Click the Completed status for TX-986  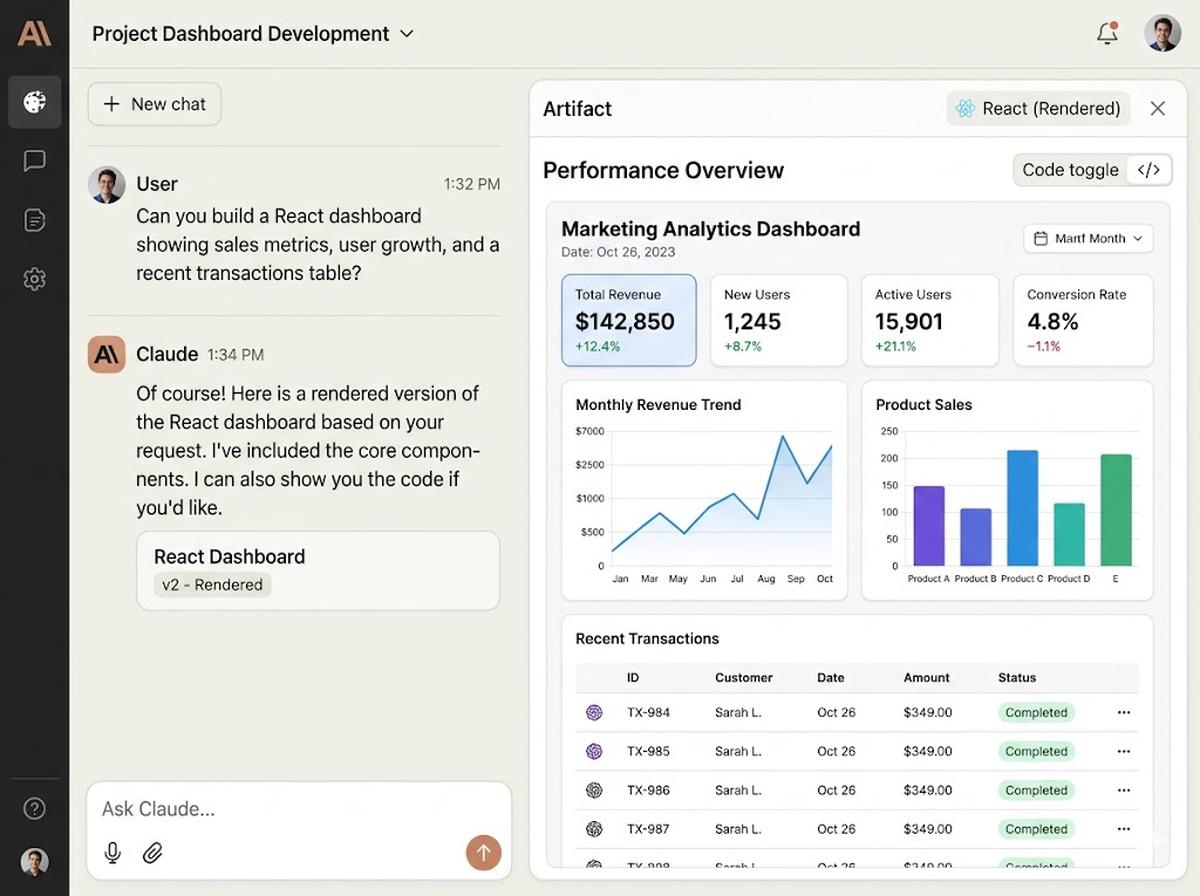(x=1036, y=790)
